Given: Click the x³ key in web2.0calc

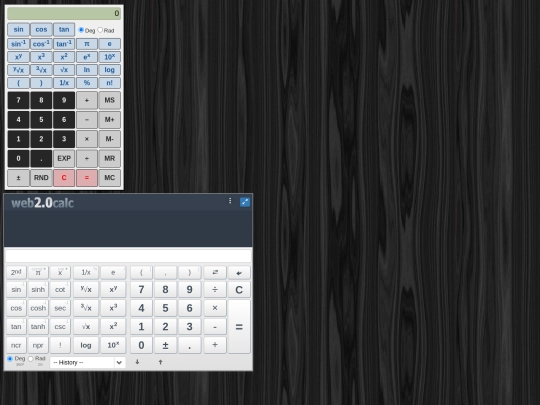Looking at the screenshot, I should [113, 308].
